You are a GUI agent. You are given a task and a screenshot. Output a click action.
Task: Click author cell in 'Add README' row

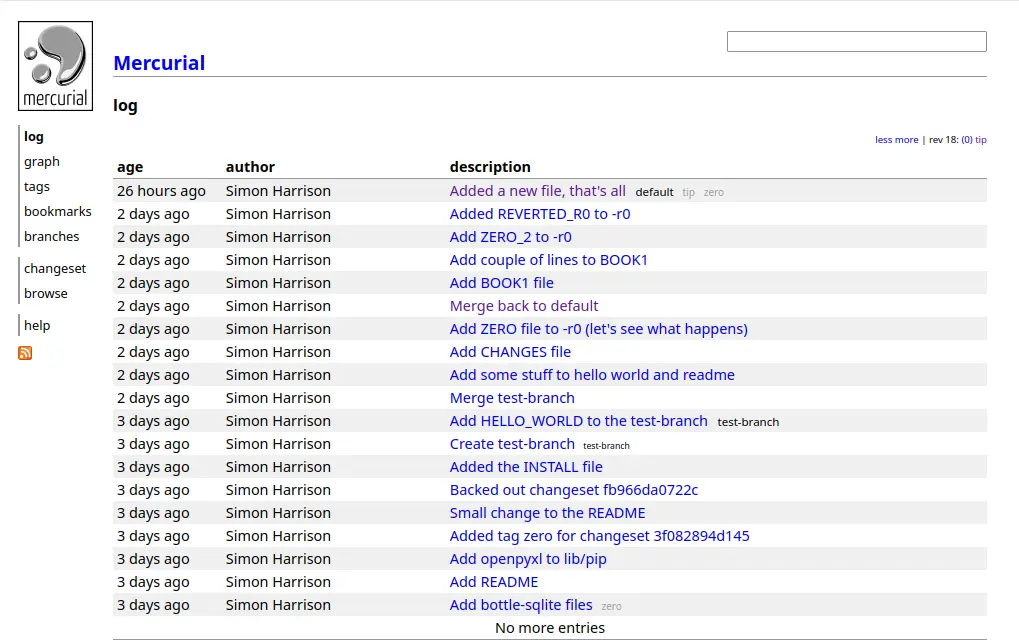pyautogui.click(x=278, y=582)
